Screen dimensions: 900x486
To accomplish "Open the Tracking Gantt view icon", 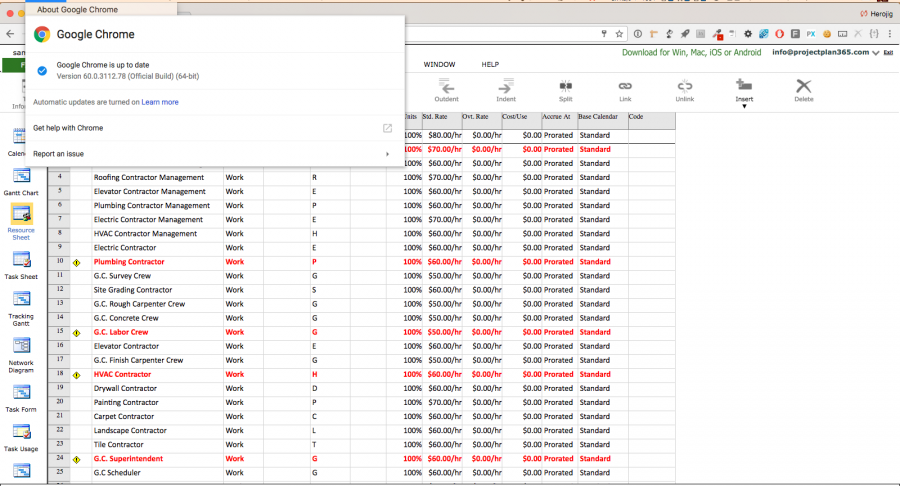I will coord(21,299).
